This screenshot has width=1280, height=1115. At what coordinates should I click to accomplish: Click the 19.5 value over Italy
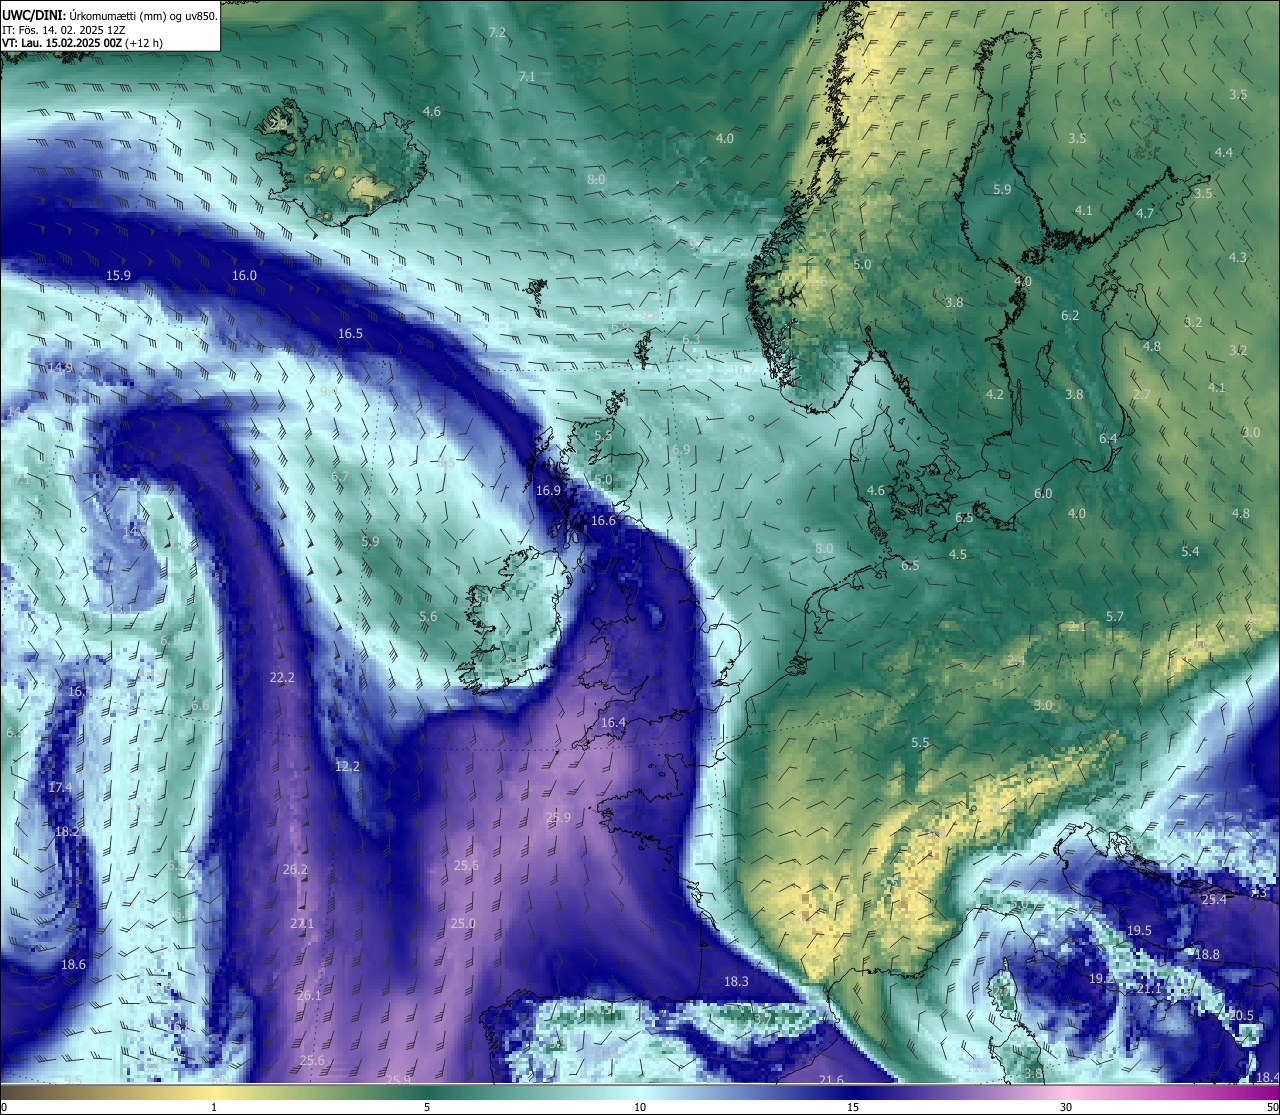[1139, 930]
